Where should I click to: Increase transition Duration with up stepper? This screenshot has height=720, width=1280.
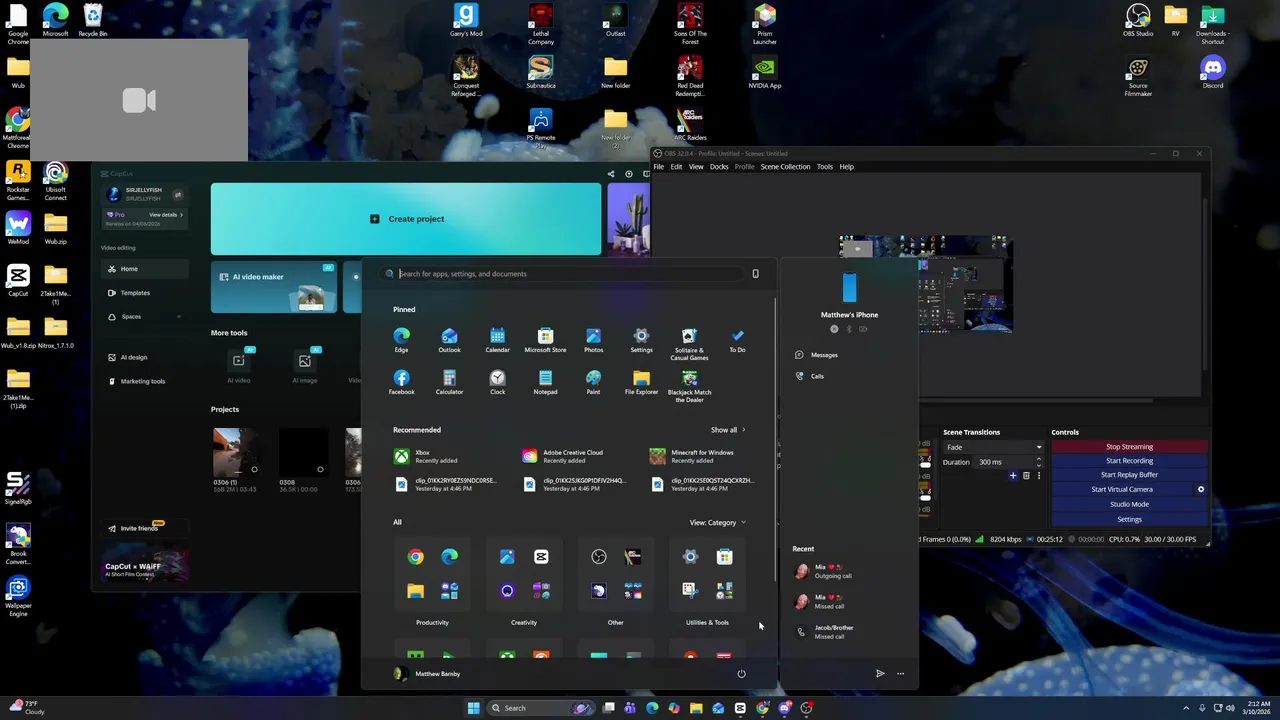tap(1039, 459)
